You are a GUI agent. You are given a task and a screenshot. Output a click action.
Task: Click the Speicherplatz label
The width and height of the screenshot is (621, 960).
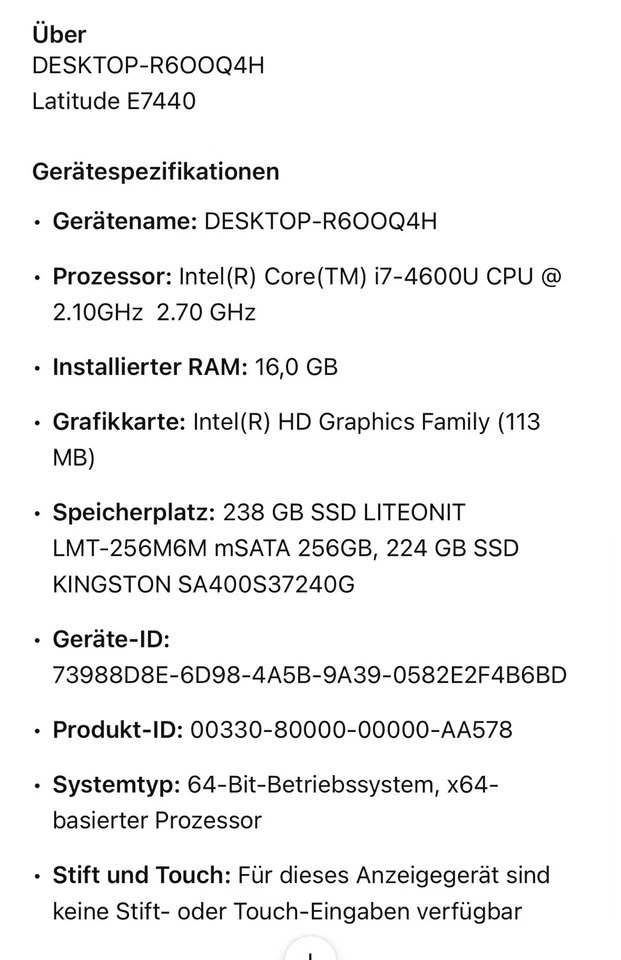coord(133,513)
